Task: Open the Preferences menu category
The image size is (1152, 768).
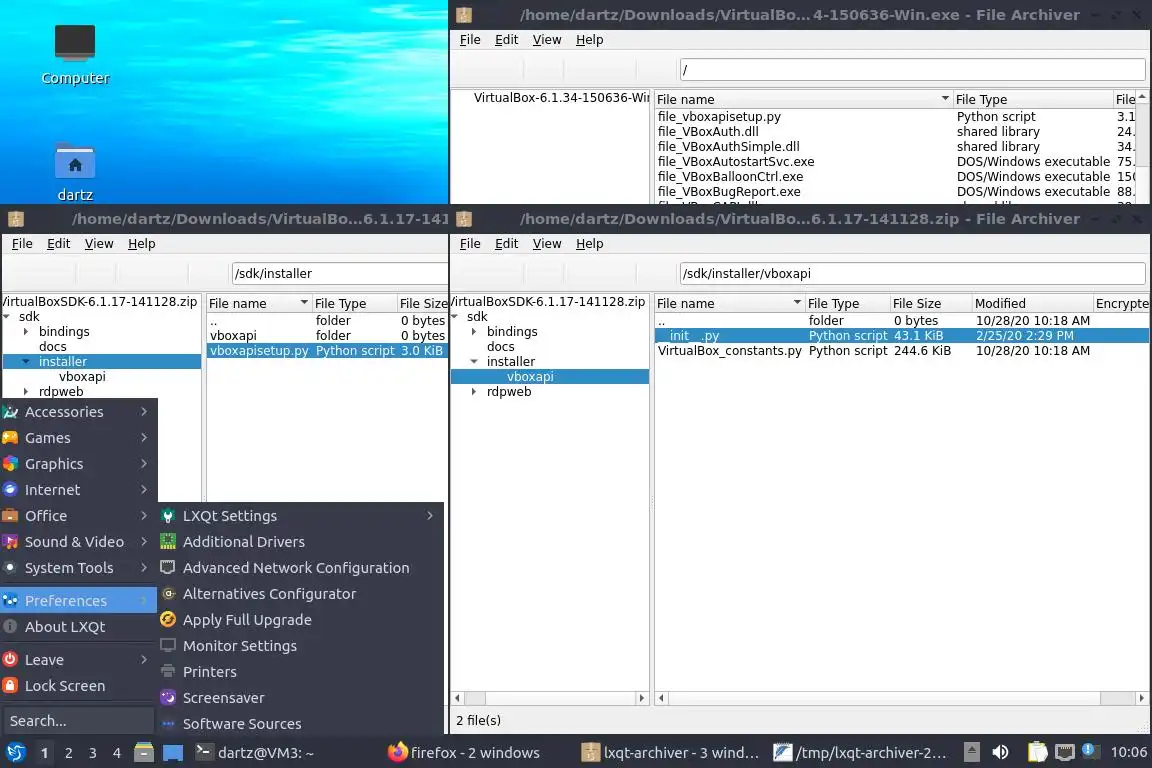Action: [x=79, y=600]
